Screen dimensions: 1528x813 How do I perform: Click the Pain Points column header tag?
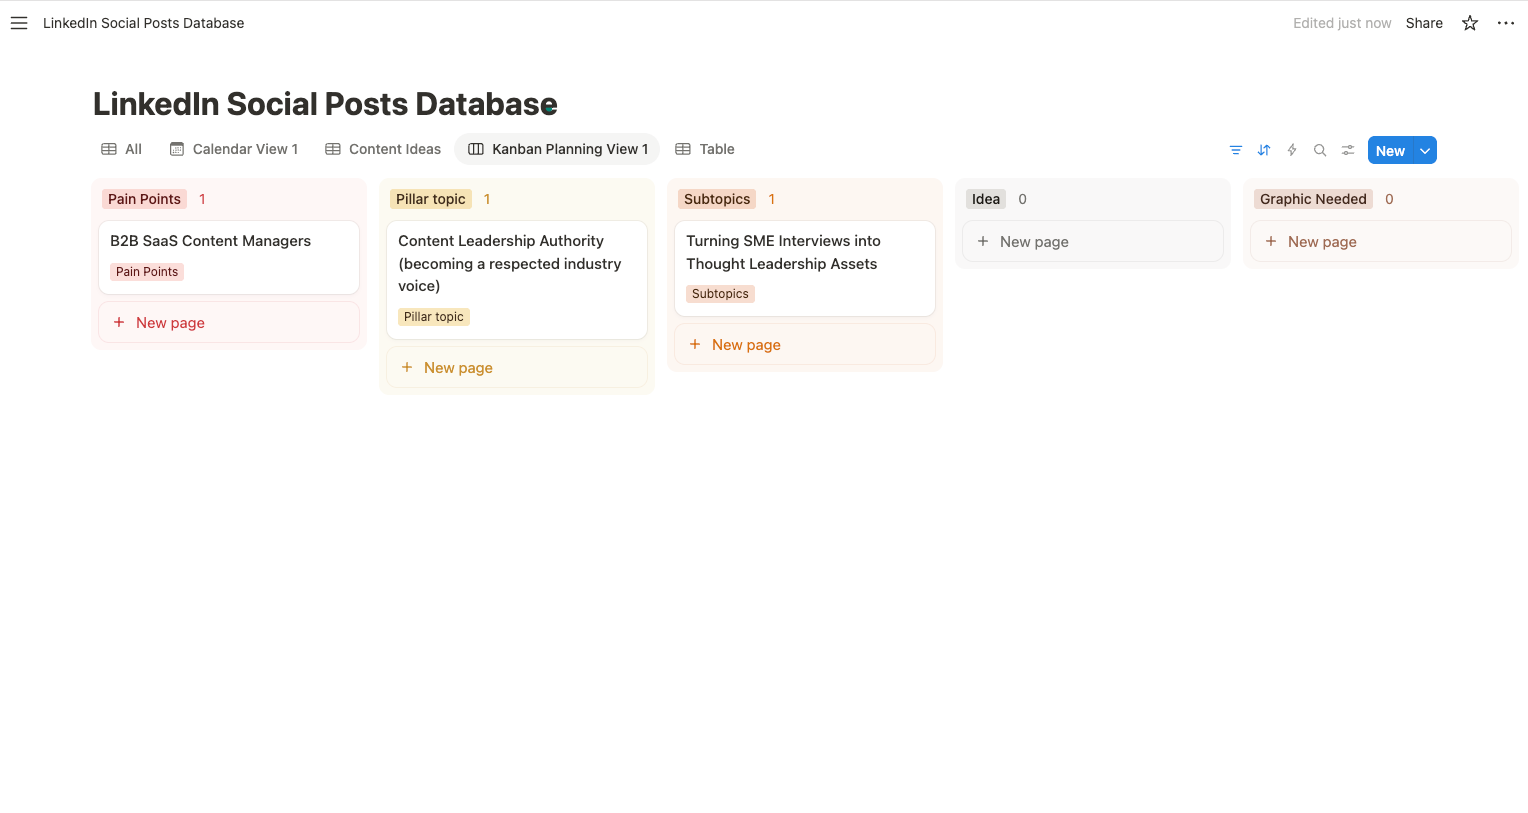coord(144,199)
